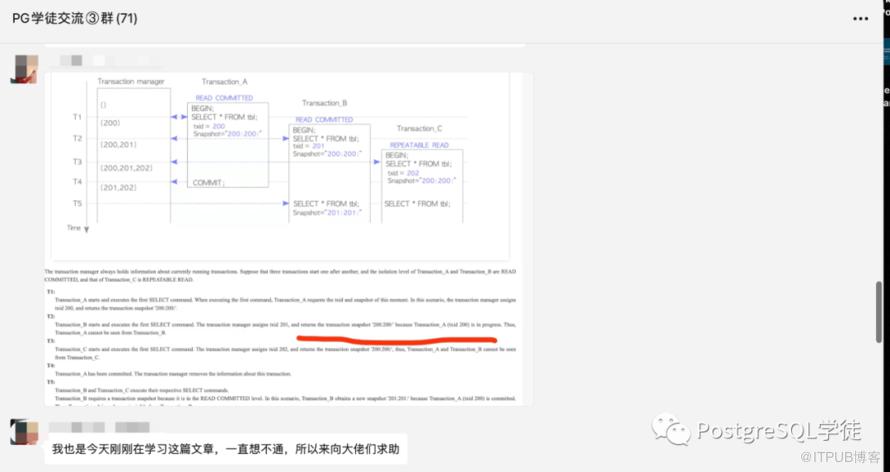Click the REPEATABLE READ label in the diagram

(x=418, y=145)
